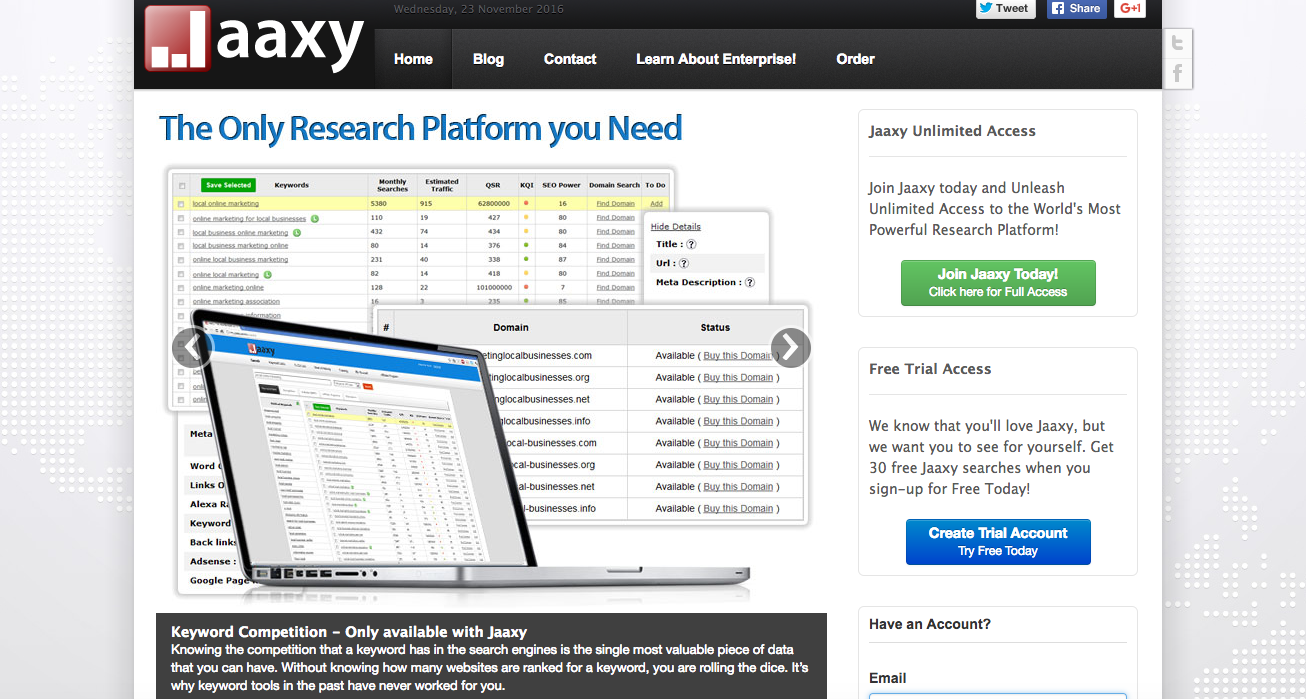Tick the 'local business online marketing' checkbox
This screenshot has height=699, width=1306.
pyautogui.click(x=181, y=232)
